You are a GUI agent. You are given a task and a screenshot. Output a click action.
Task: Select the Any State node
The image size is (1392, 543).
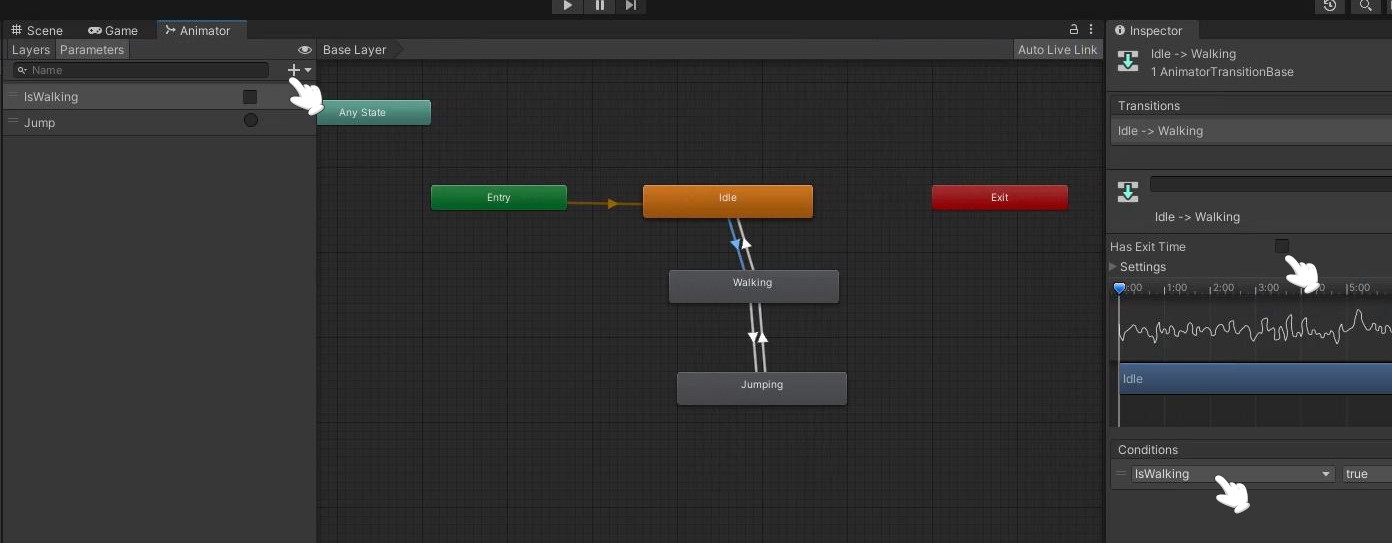pos(372,112)
